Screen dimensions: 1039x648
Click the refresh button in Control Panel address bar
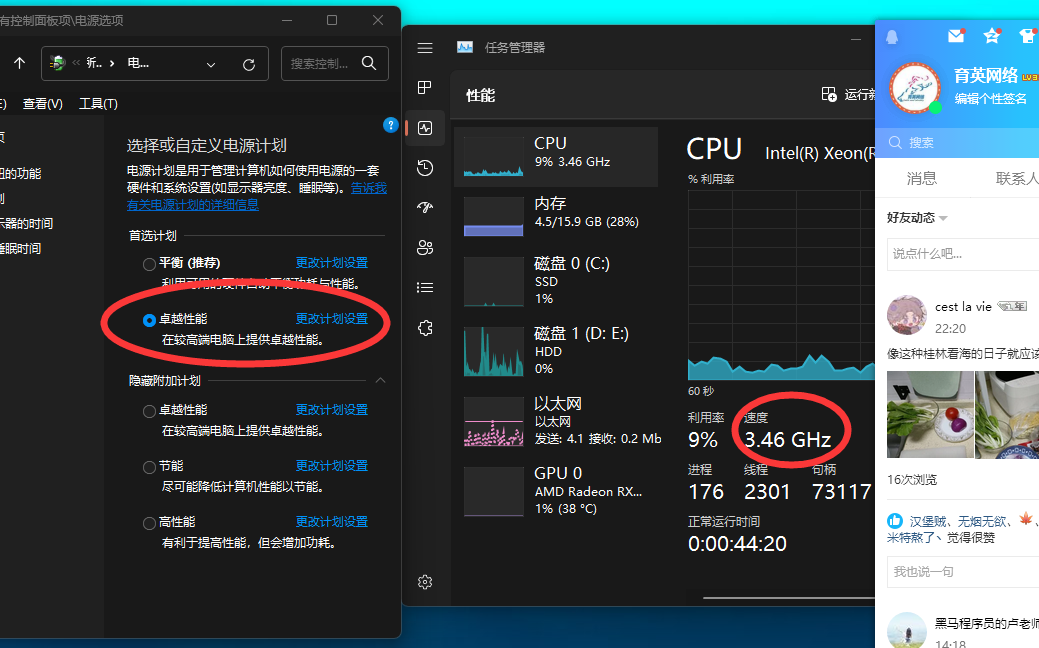point(249,64)
